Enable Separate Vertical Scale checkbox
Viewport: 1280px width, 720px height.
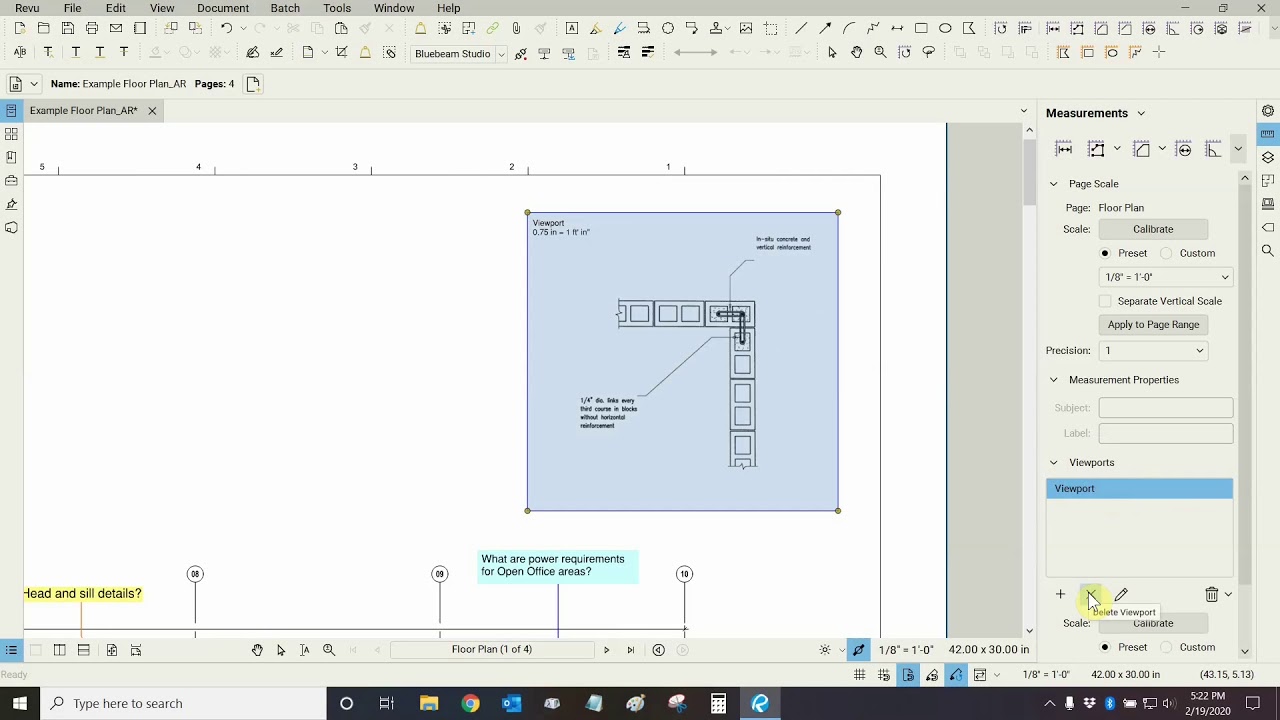point(1105,301)
